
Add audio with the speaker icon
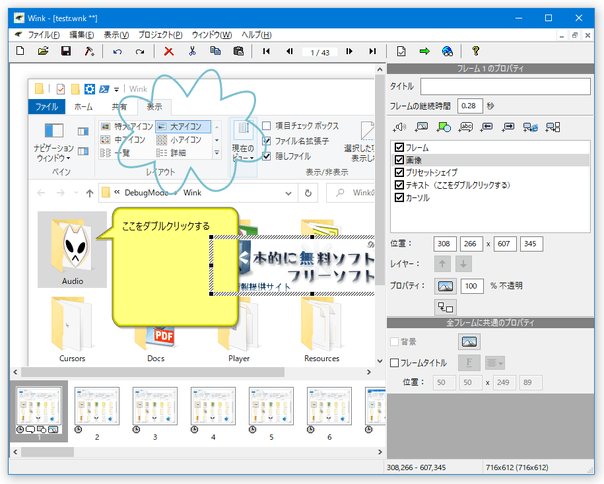pos(400,127)
